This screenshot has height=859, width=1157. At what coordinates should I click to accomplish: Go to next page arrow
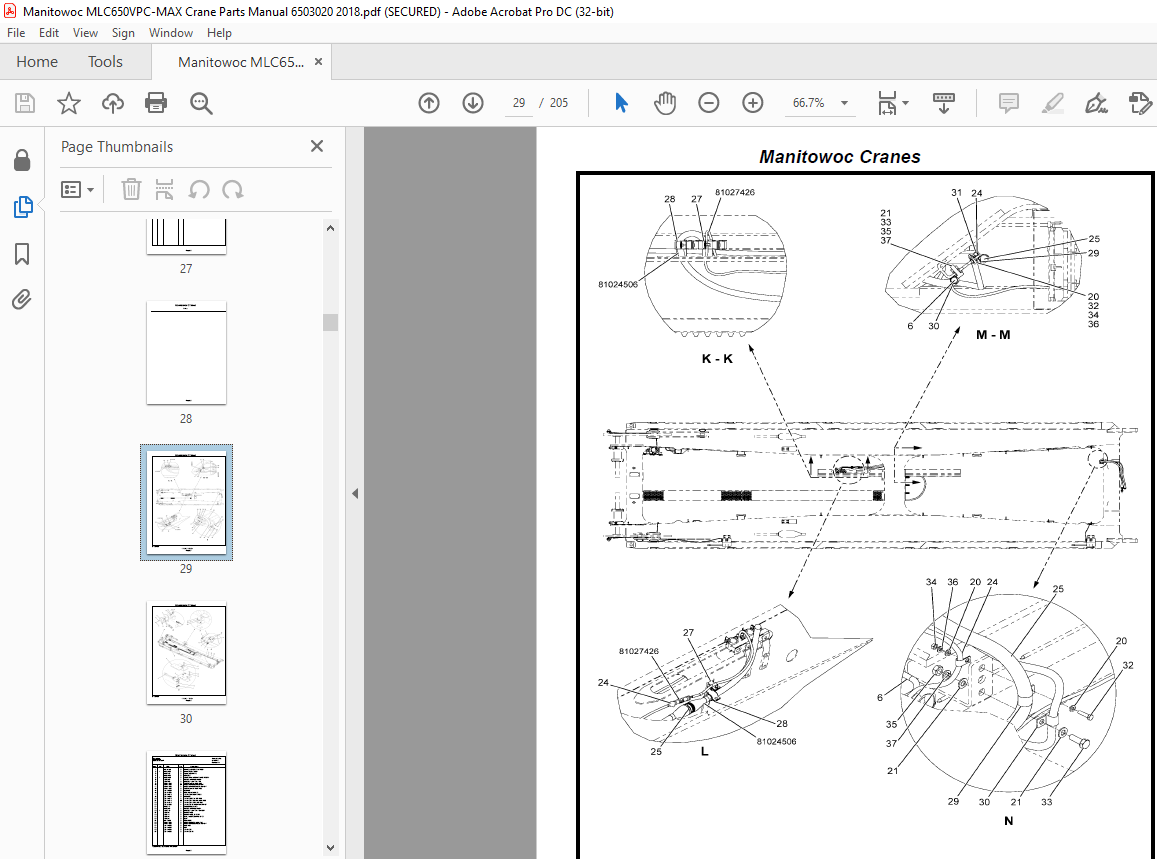pos(473,103)
